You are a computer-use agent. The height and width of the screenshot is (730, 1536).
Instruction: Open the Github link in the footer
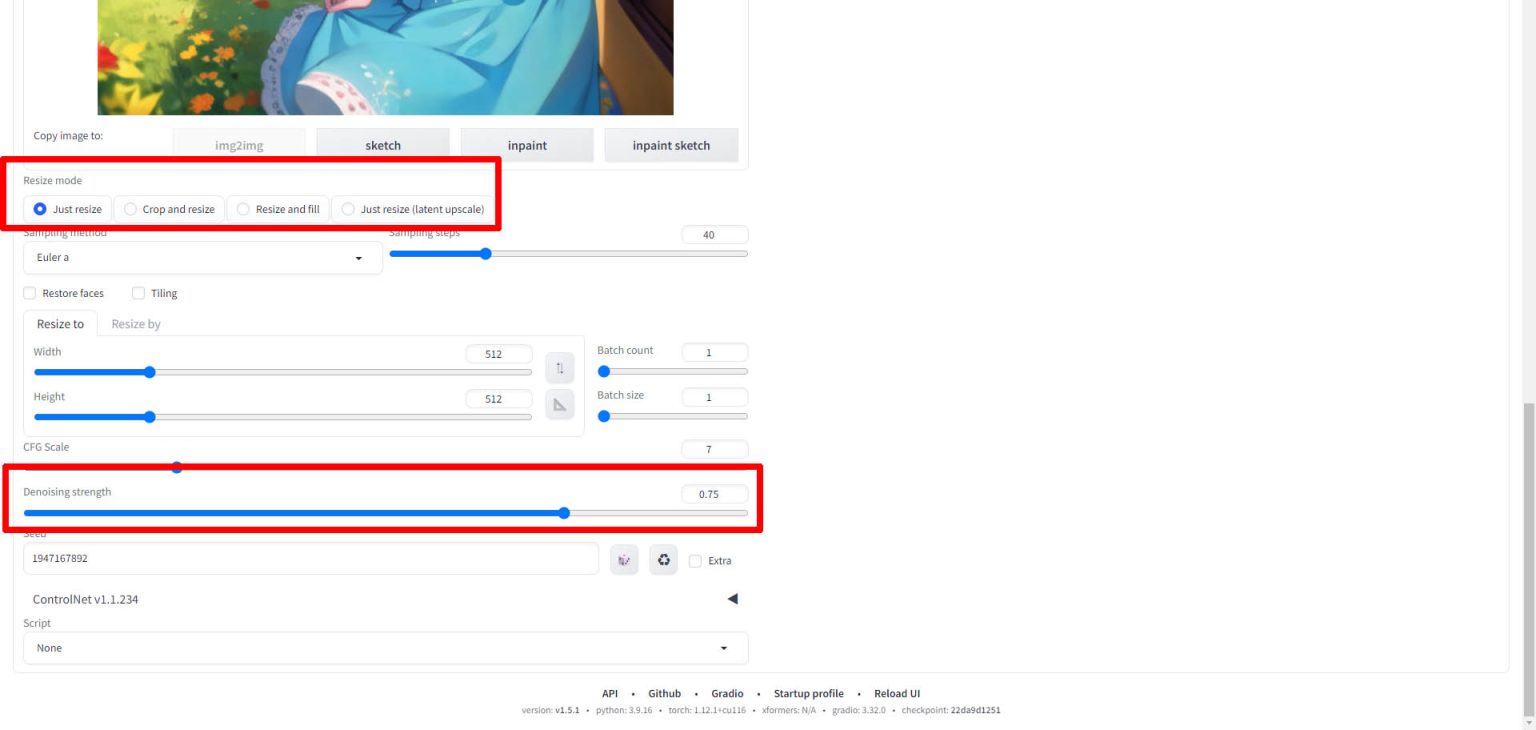664,693
